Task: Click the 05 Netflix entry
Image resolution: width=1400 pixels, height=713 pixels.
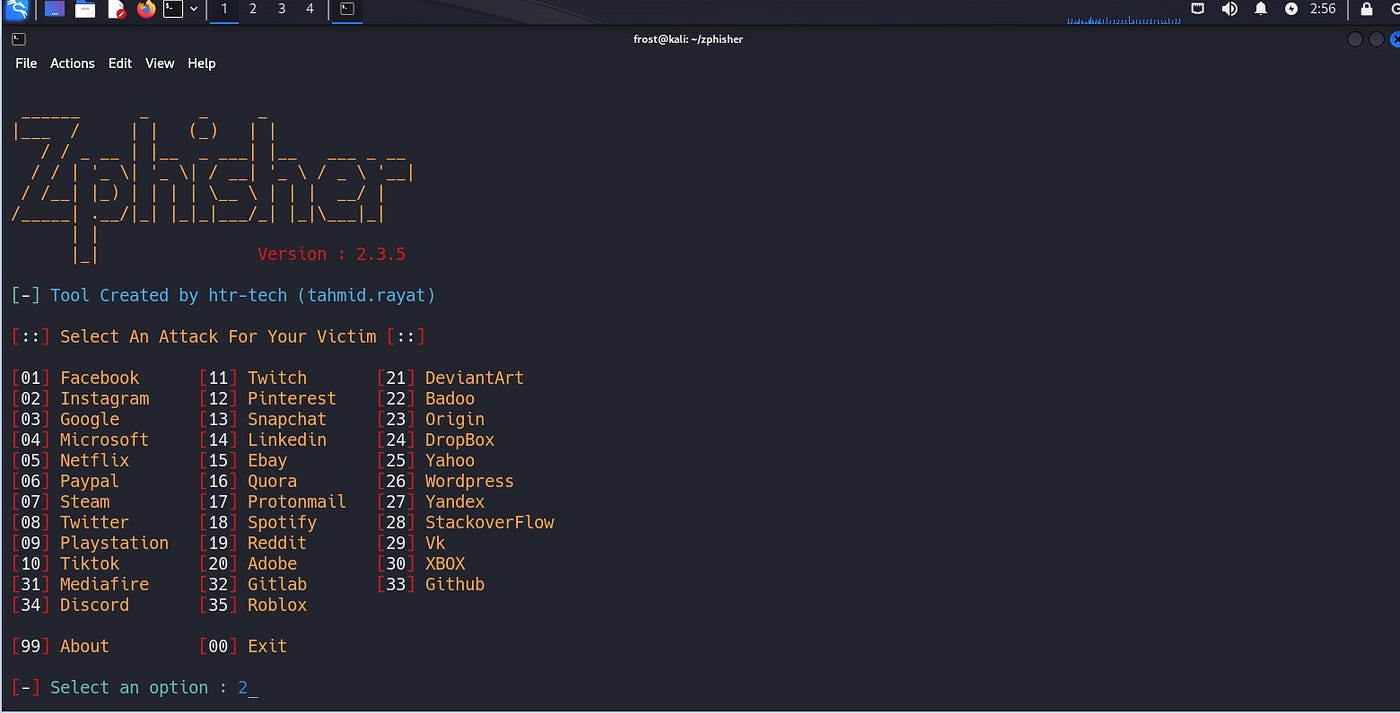Action: point(70,460)
